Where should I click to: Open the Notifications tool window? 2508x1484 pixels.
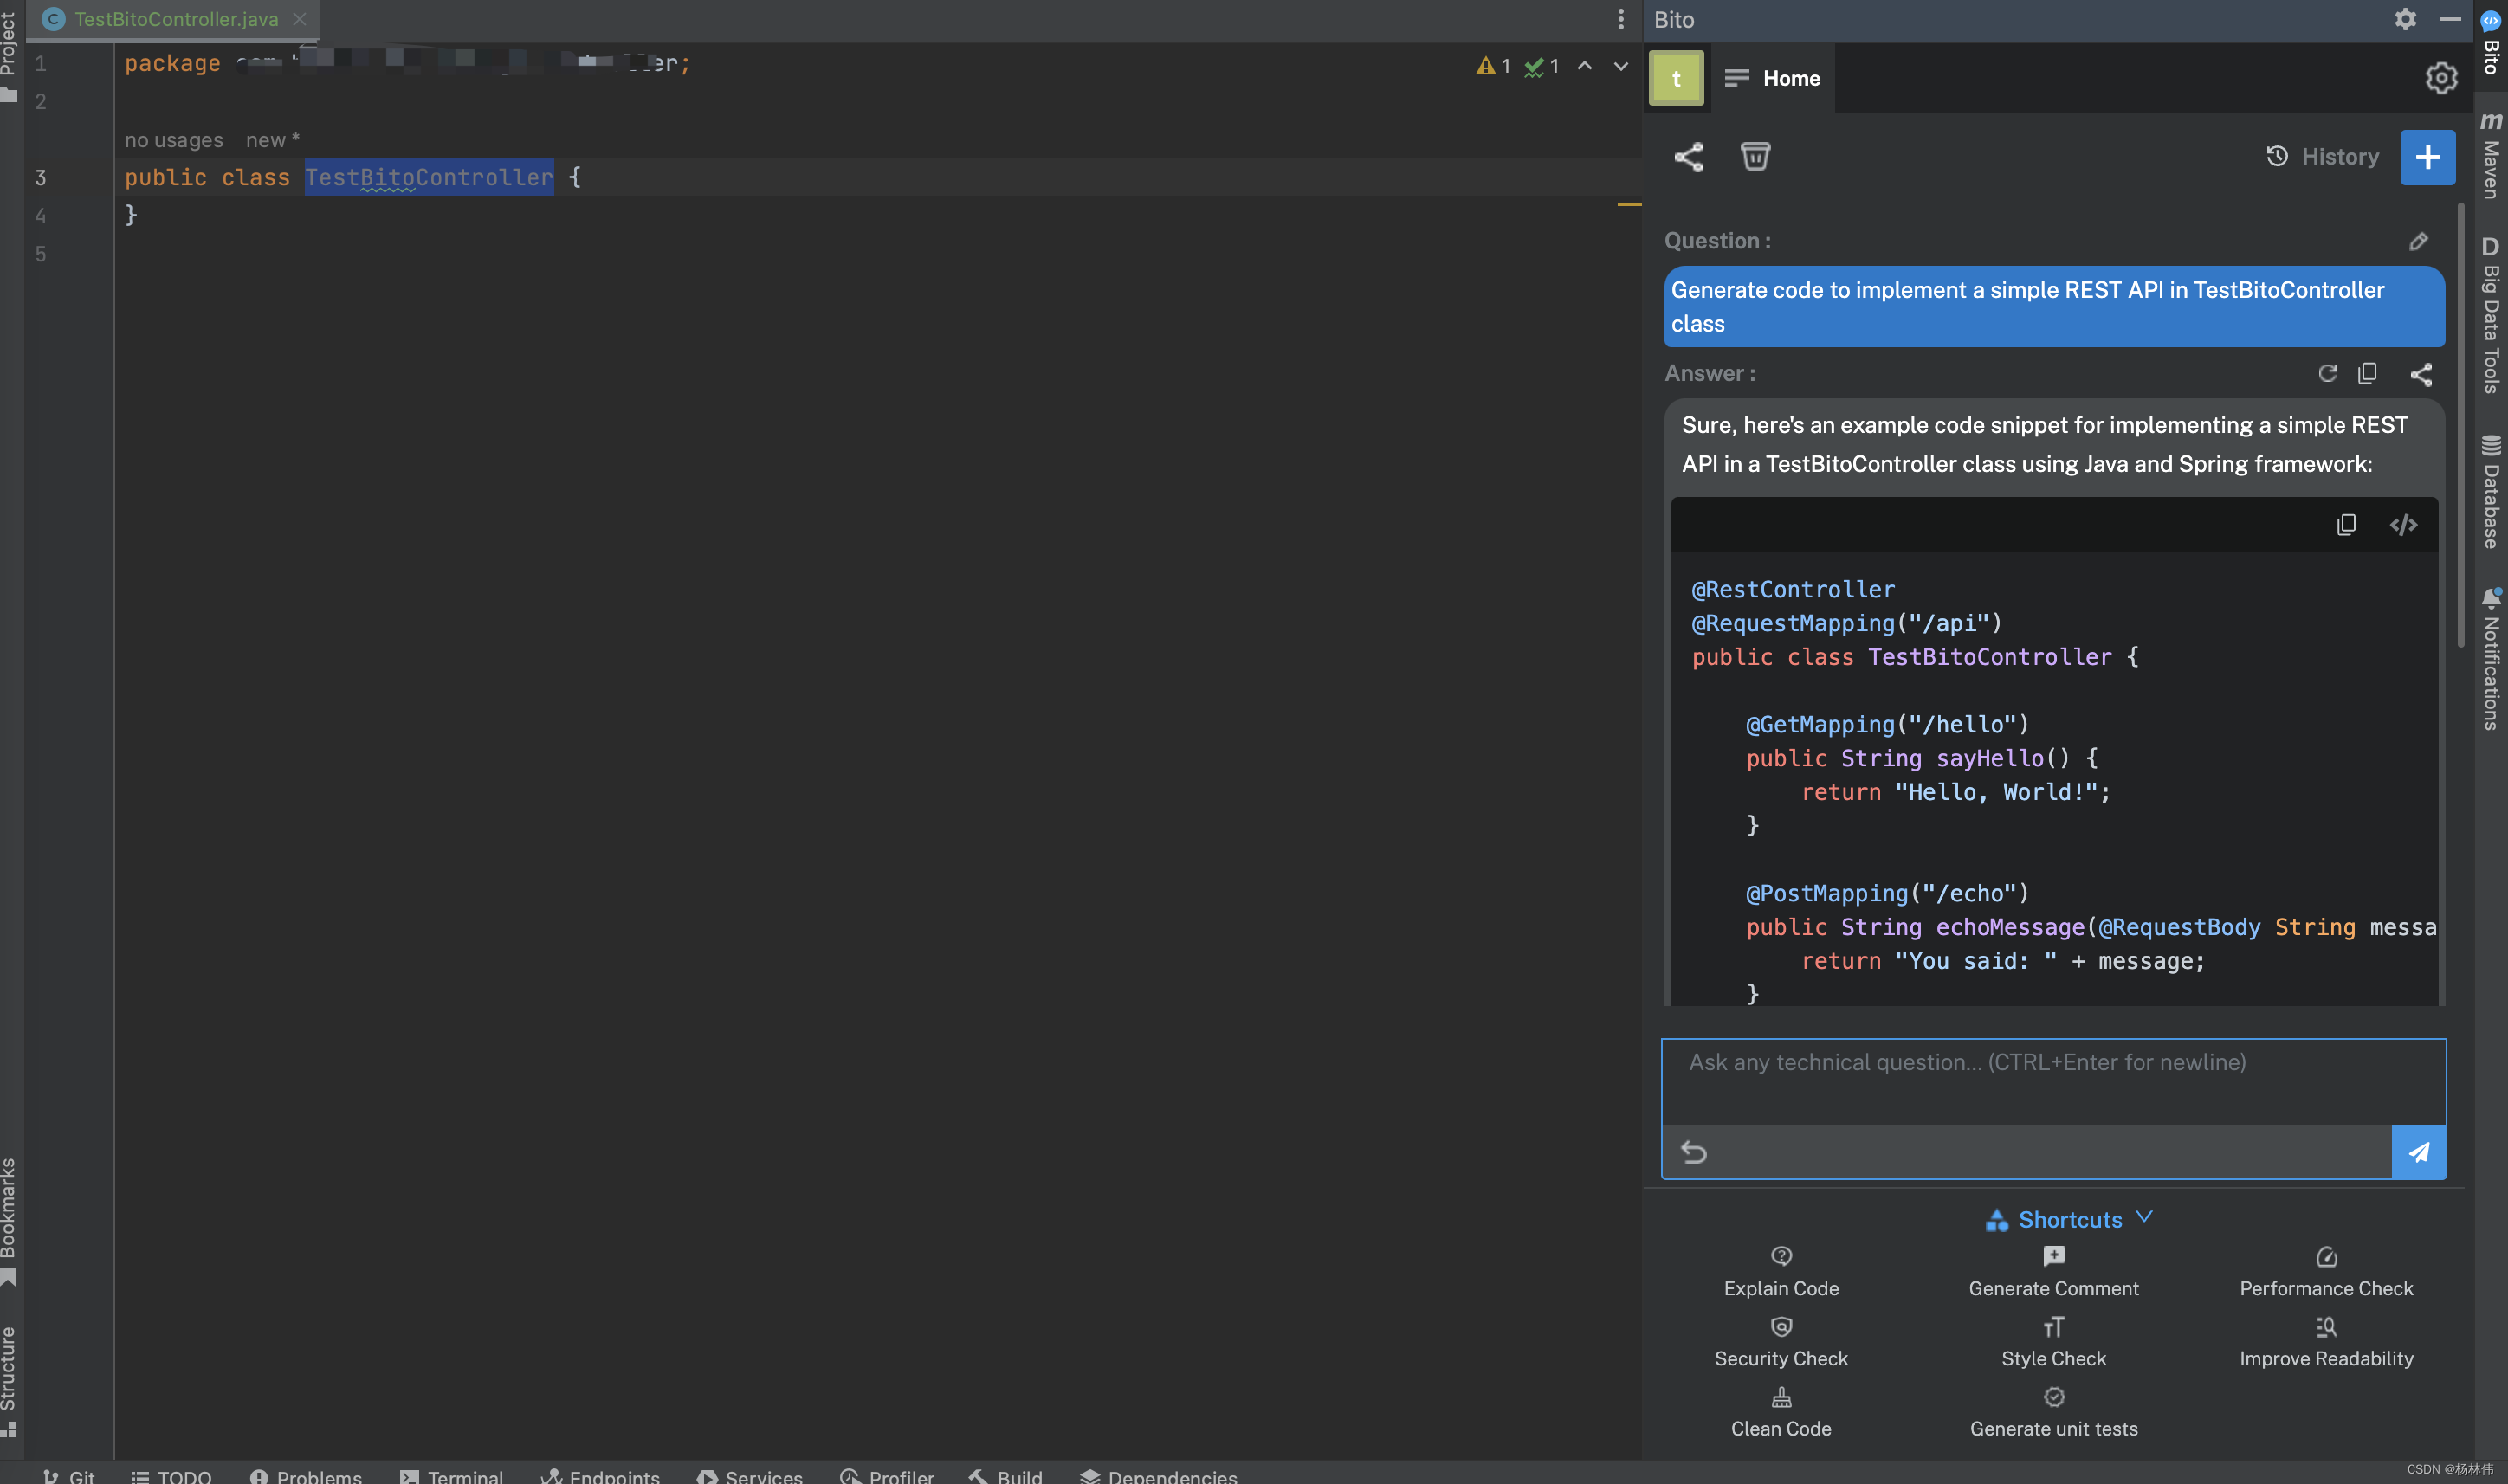pyautogui.click(x=2490, y=659)
